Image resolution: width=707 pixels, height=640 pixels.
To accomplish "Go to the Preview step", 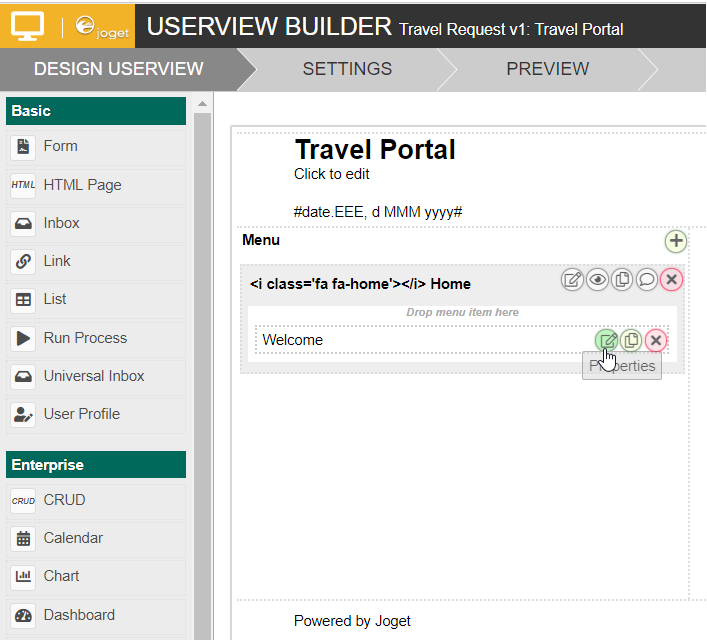I will pos(547,69).
